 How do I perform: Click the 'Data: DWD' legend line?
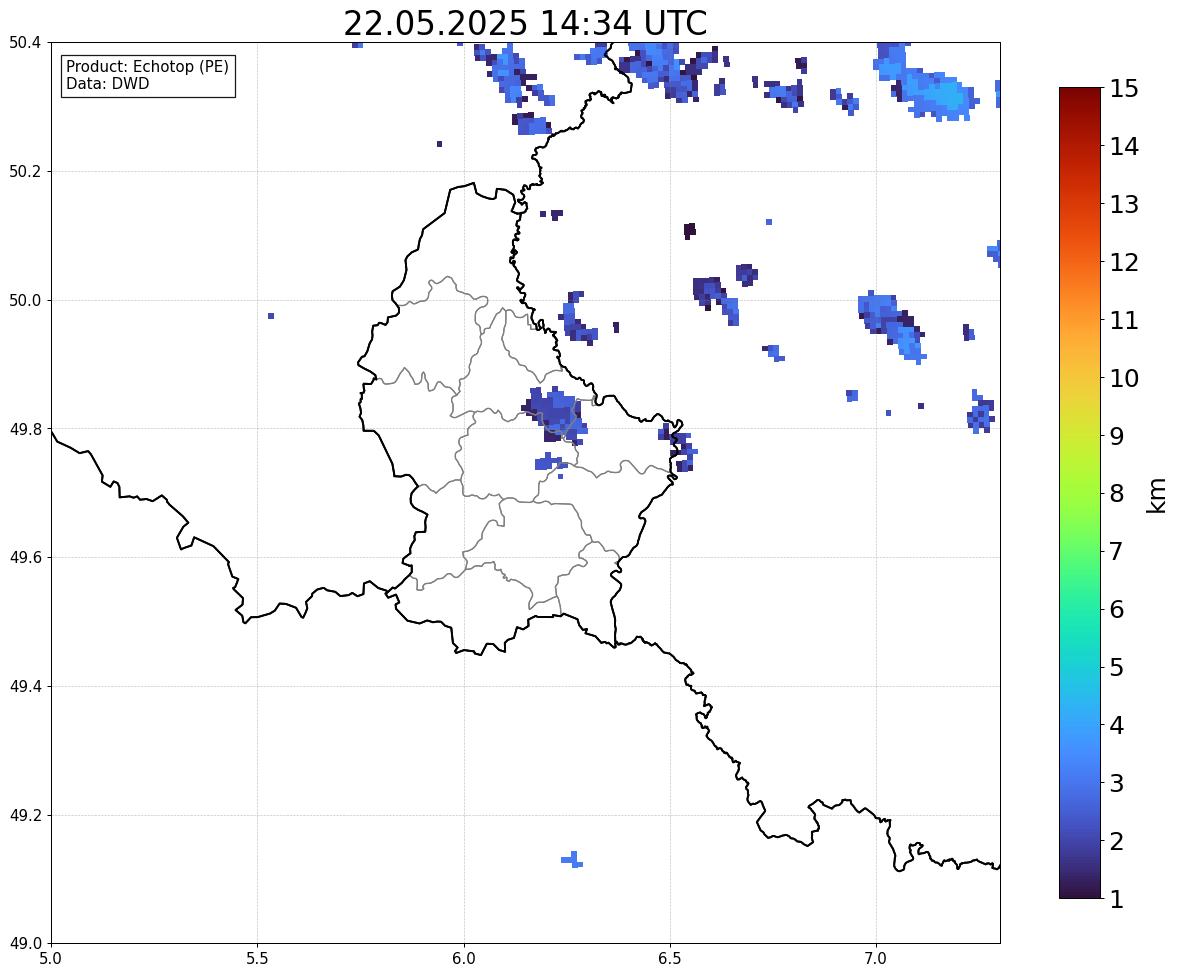(107, 83)
